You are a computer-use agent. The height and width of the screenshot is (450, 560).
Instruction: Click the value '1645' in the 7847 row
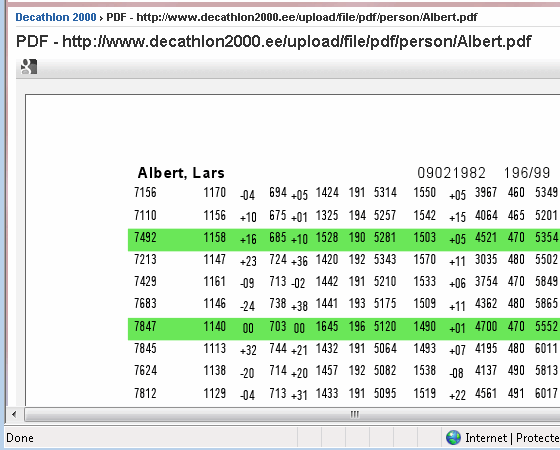(x=327, y=326)
